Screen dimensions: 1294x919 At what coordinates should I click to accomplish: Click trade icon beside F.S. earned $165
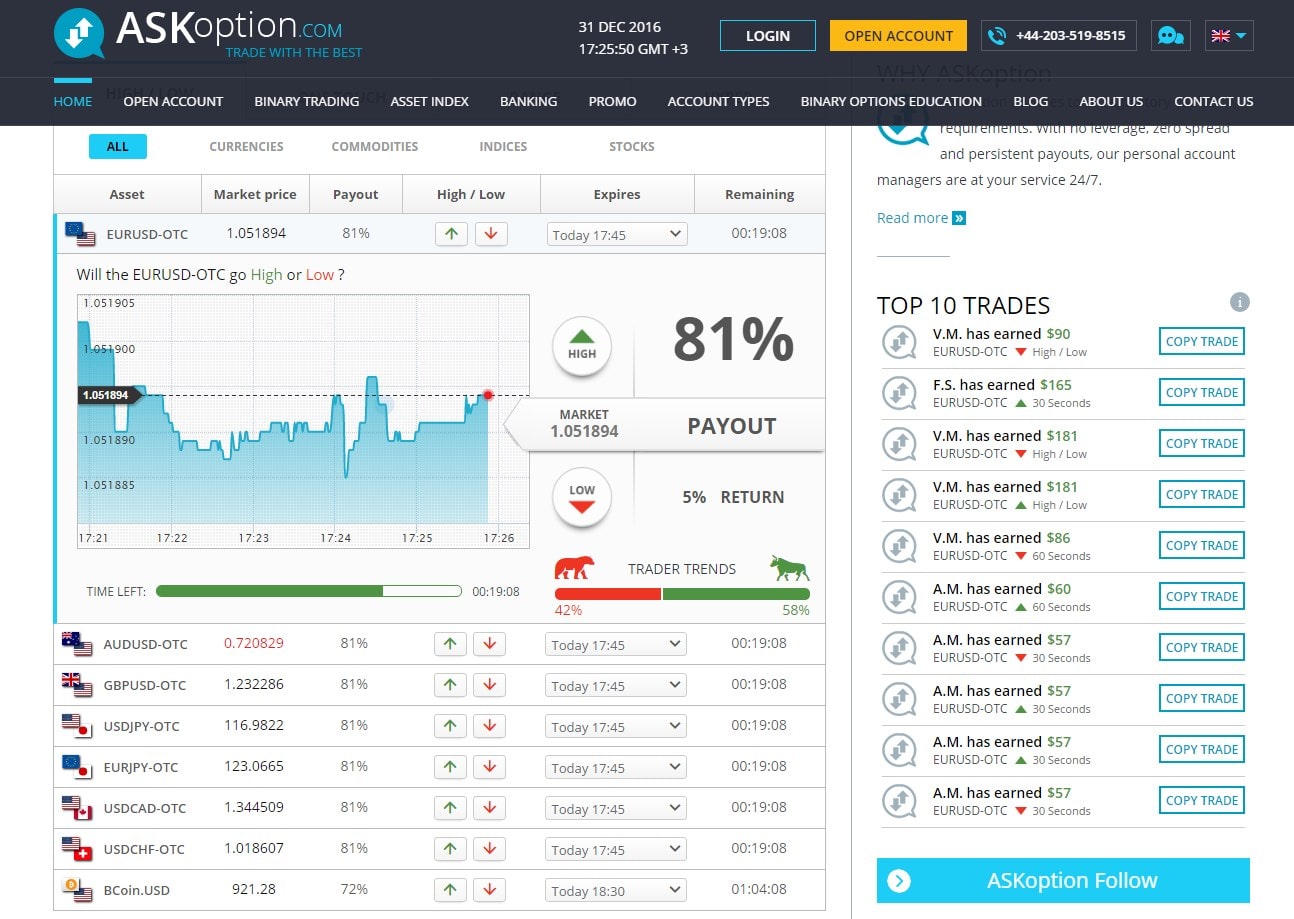(x=899, y=393)
